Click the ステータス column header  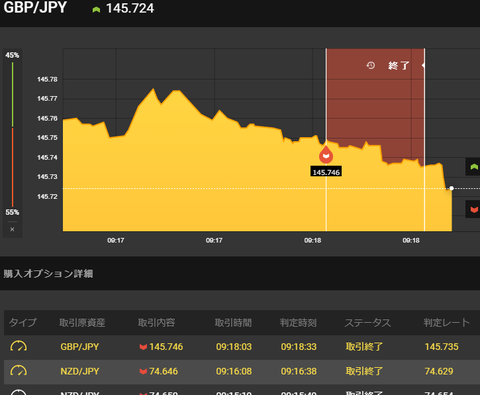coord(368,323)
